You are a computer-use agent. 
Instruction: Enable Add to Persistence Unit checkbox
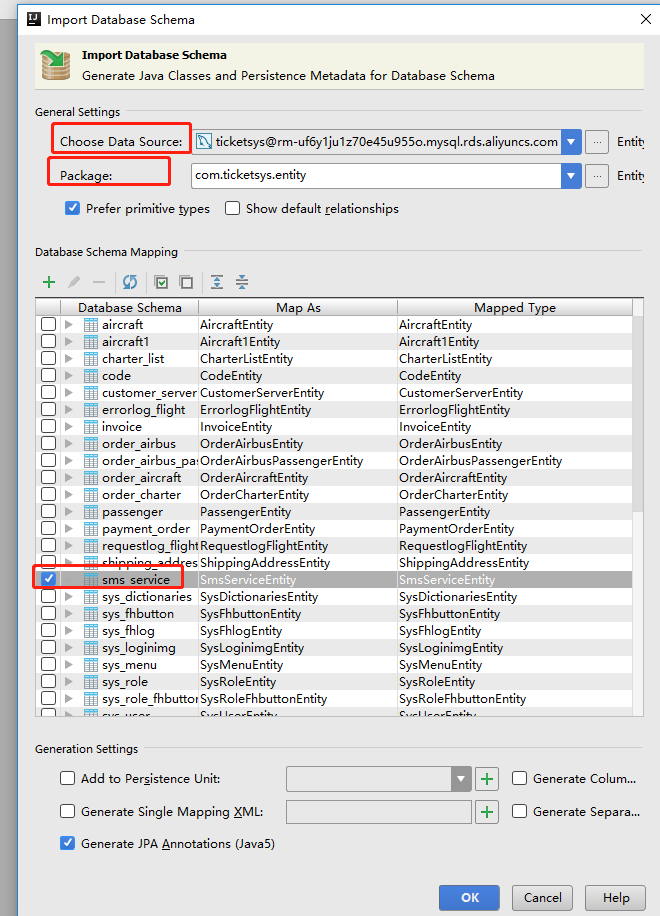pos(68,778)
